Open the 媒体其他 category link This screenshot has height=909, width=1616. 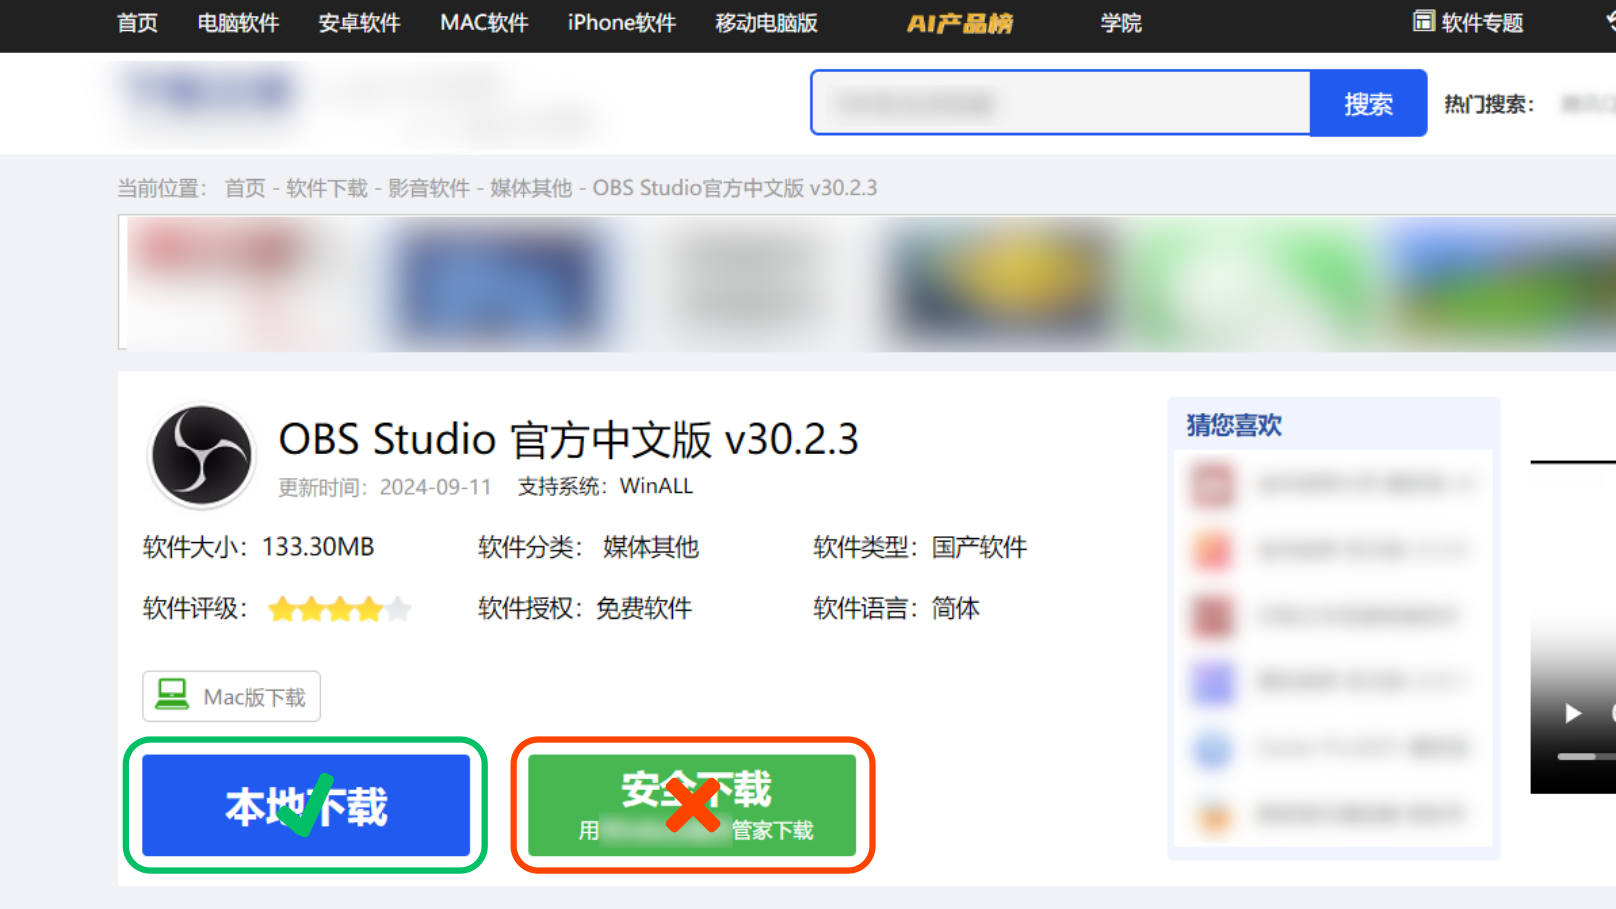click(x=530, y=188)
